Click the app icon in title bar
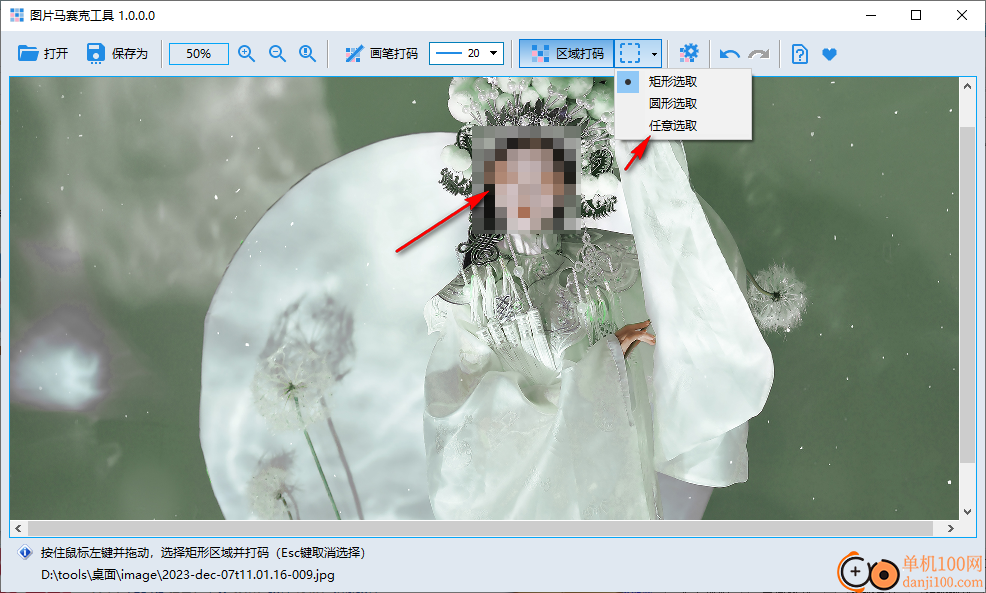 pos(17,15)
